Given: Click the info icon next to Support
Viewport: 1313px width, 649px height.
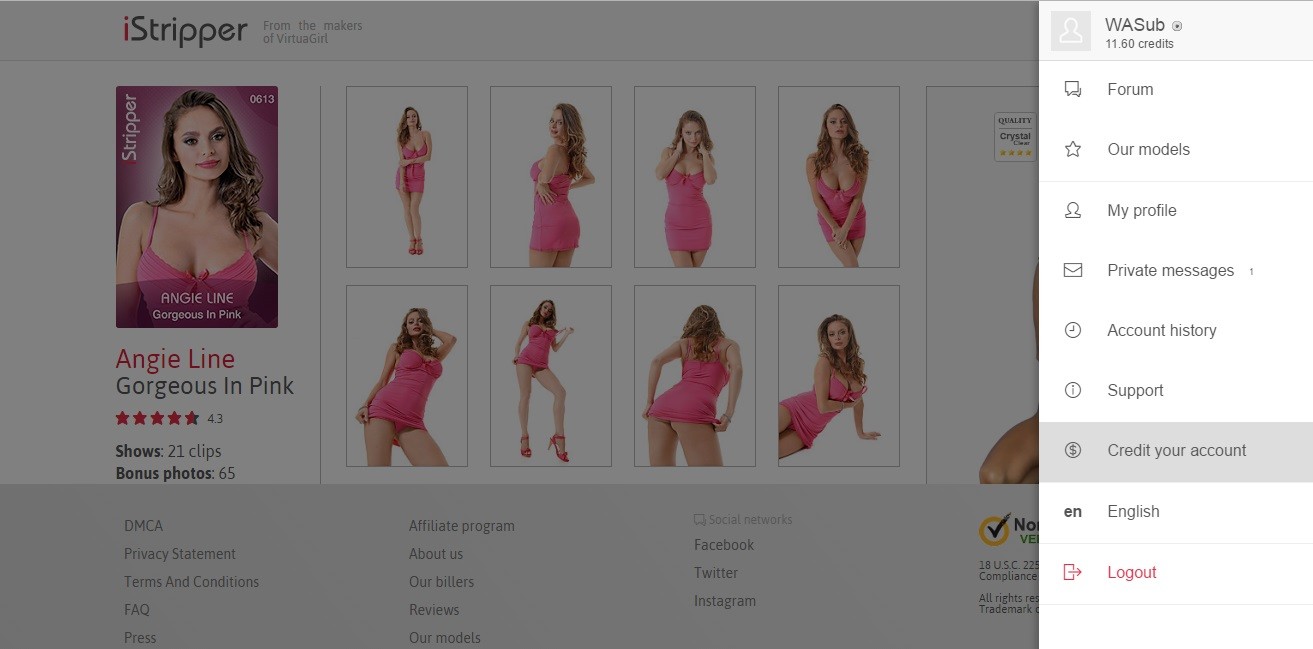Looking at the screenshot, I should (x=1073, y=390).
